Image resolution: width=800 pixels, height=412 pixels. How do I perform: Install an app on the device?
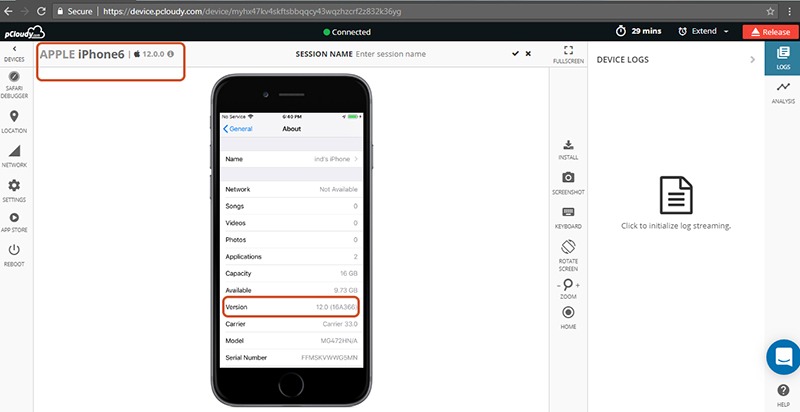[x=568, y=150]
